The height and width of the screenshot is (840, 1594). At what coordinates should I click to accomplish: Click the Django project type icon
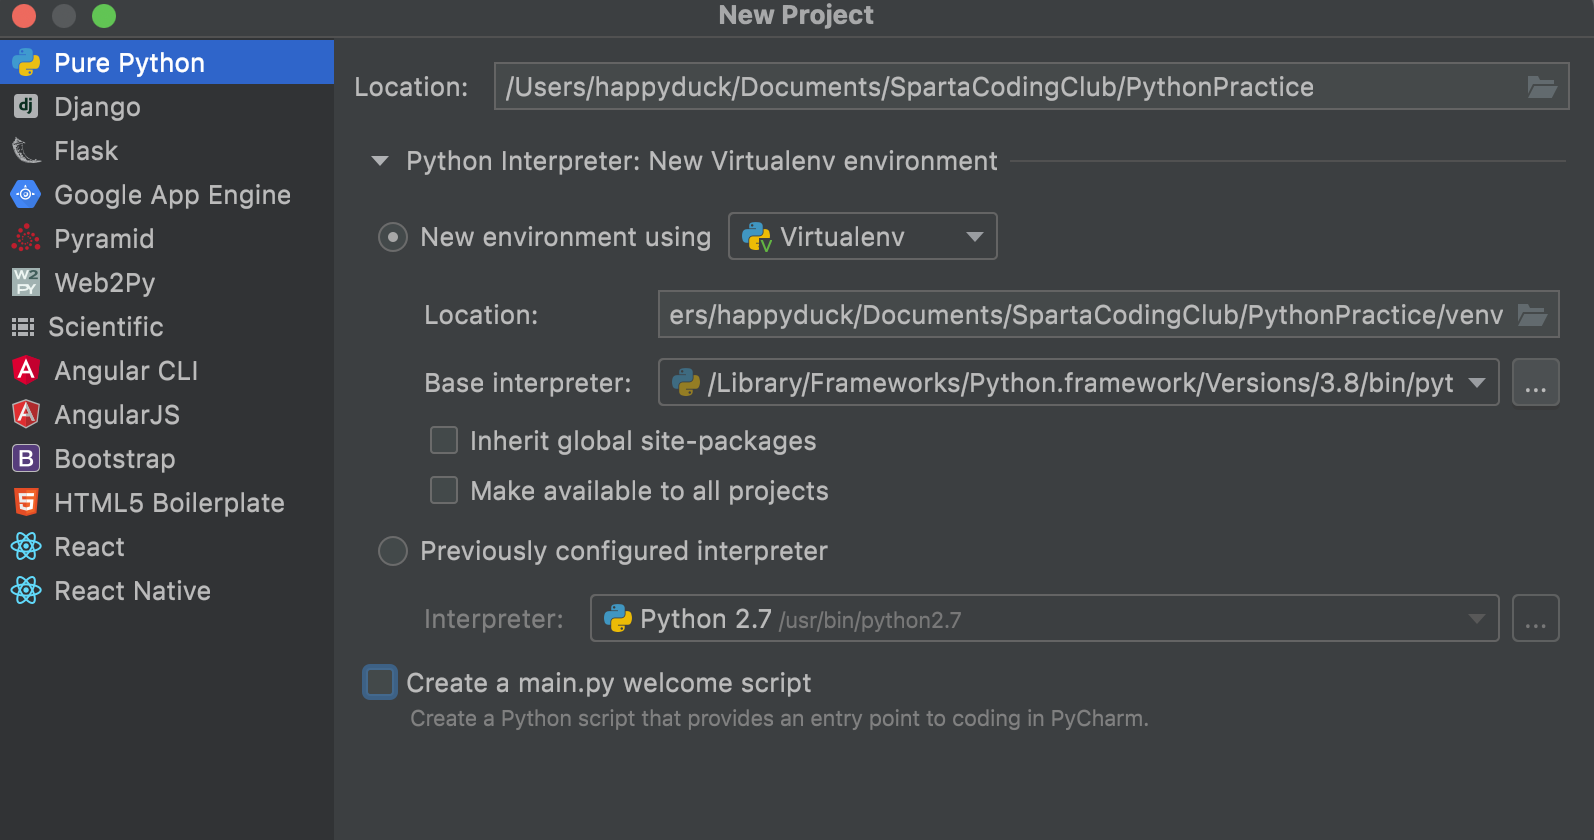(25, 106)
